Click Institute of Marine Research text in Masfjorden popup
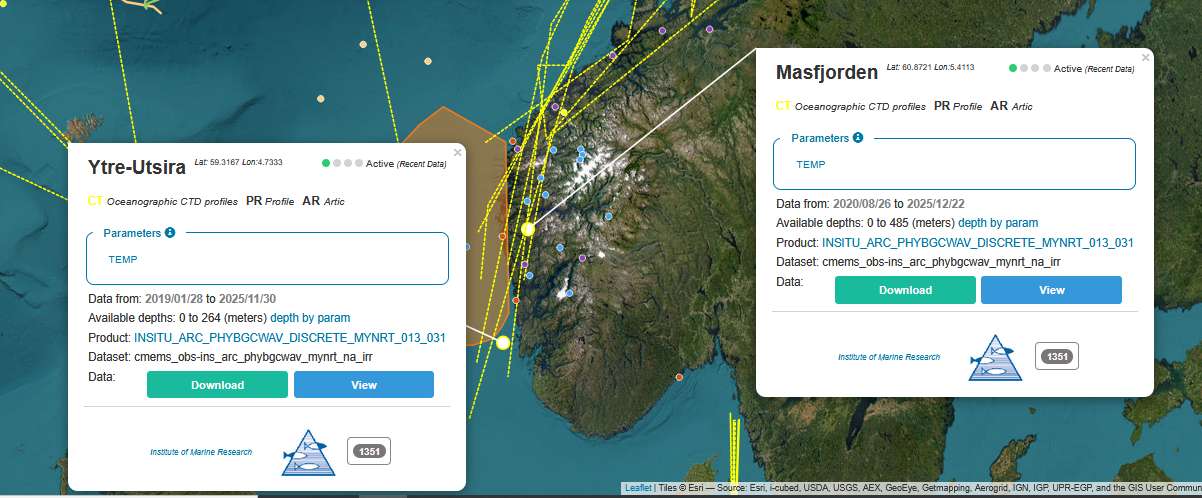1202x498 pixels. pos(888,357)
